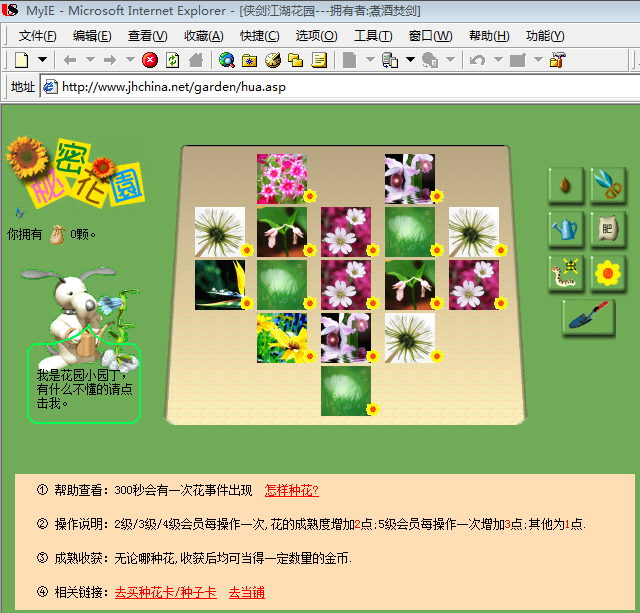
Task: Go forward with the Forward arrow
Action: (x=110, y=60)
